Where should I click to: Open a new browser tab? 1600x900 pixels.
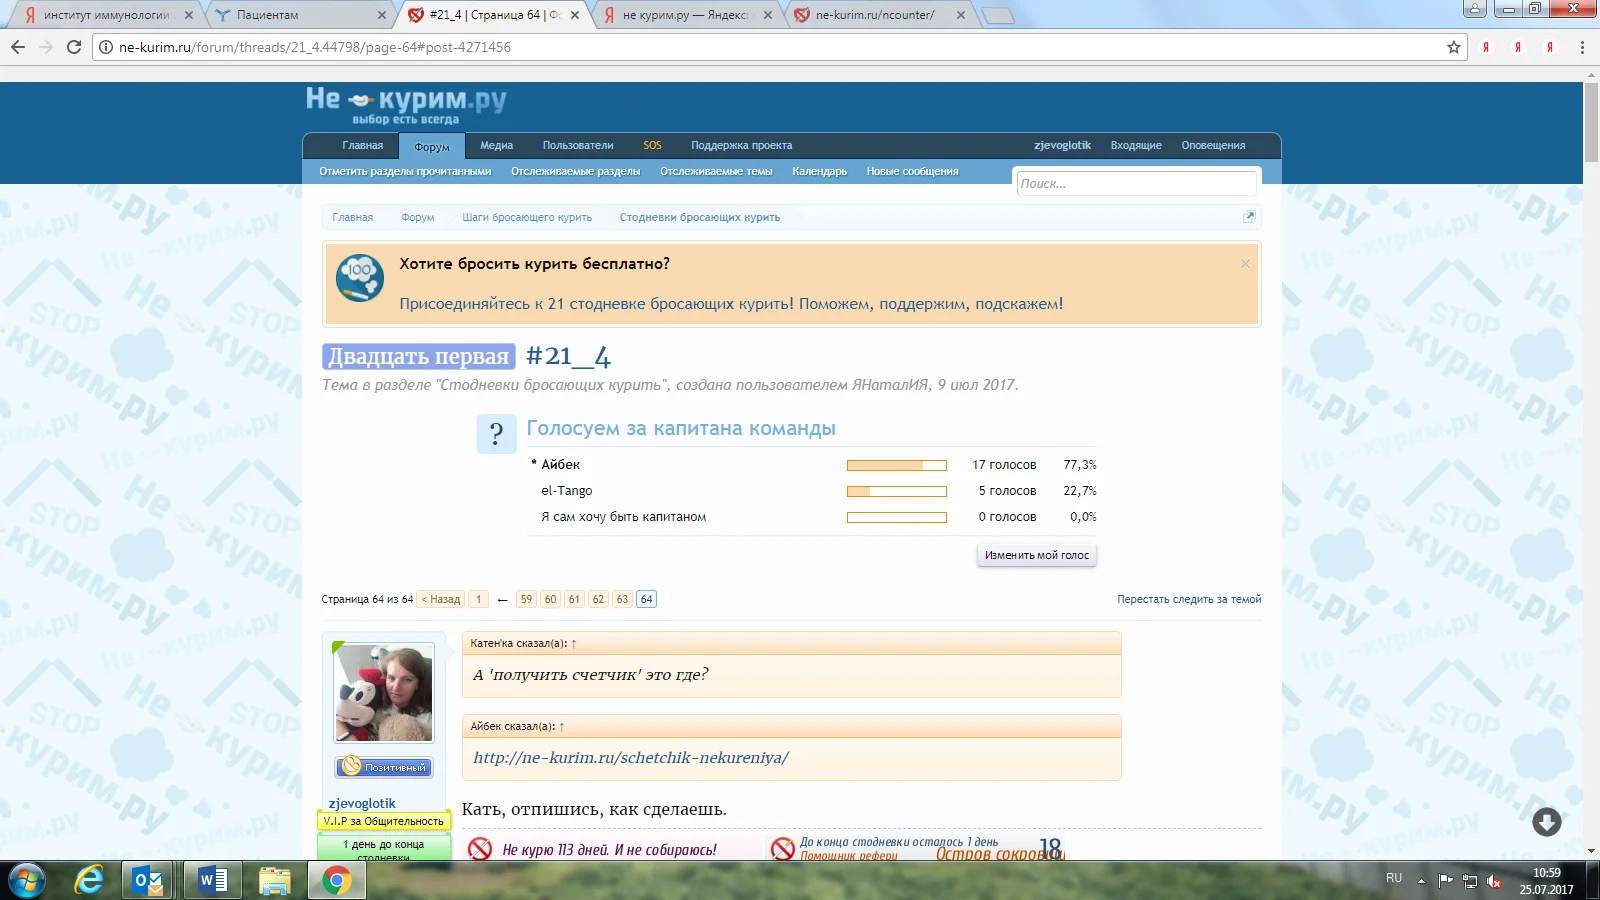[997, 15]
